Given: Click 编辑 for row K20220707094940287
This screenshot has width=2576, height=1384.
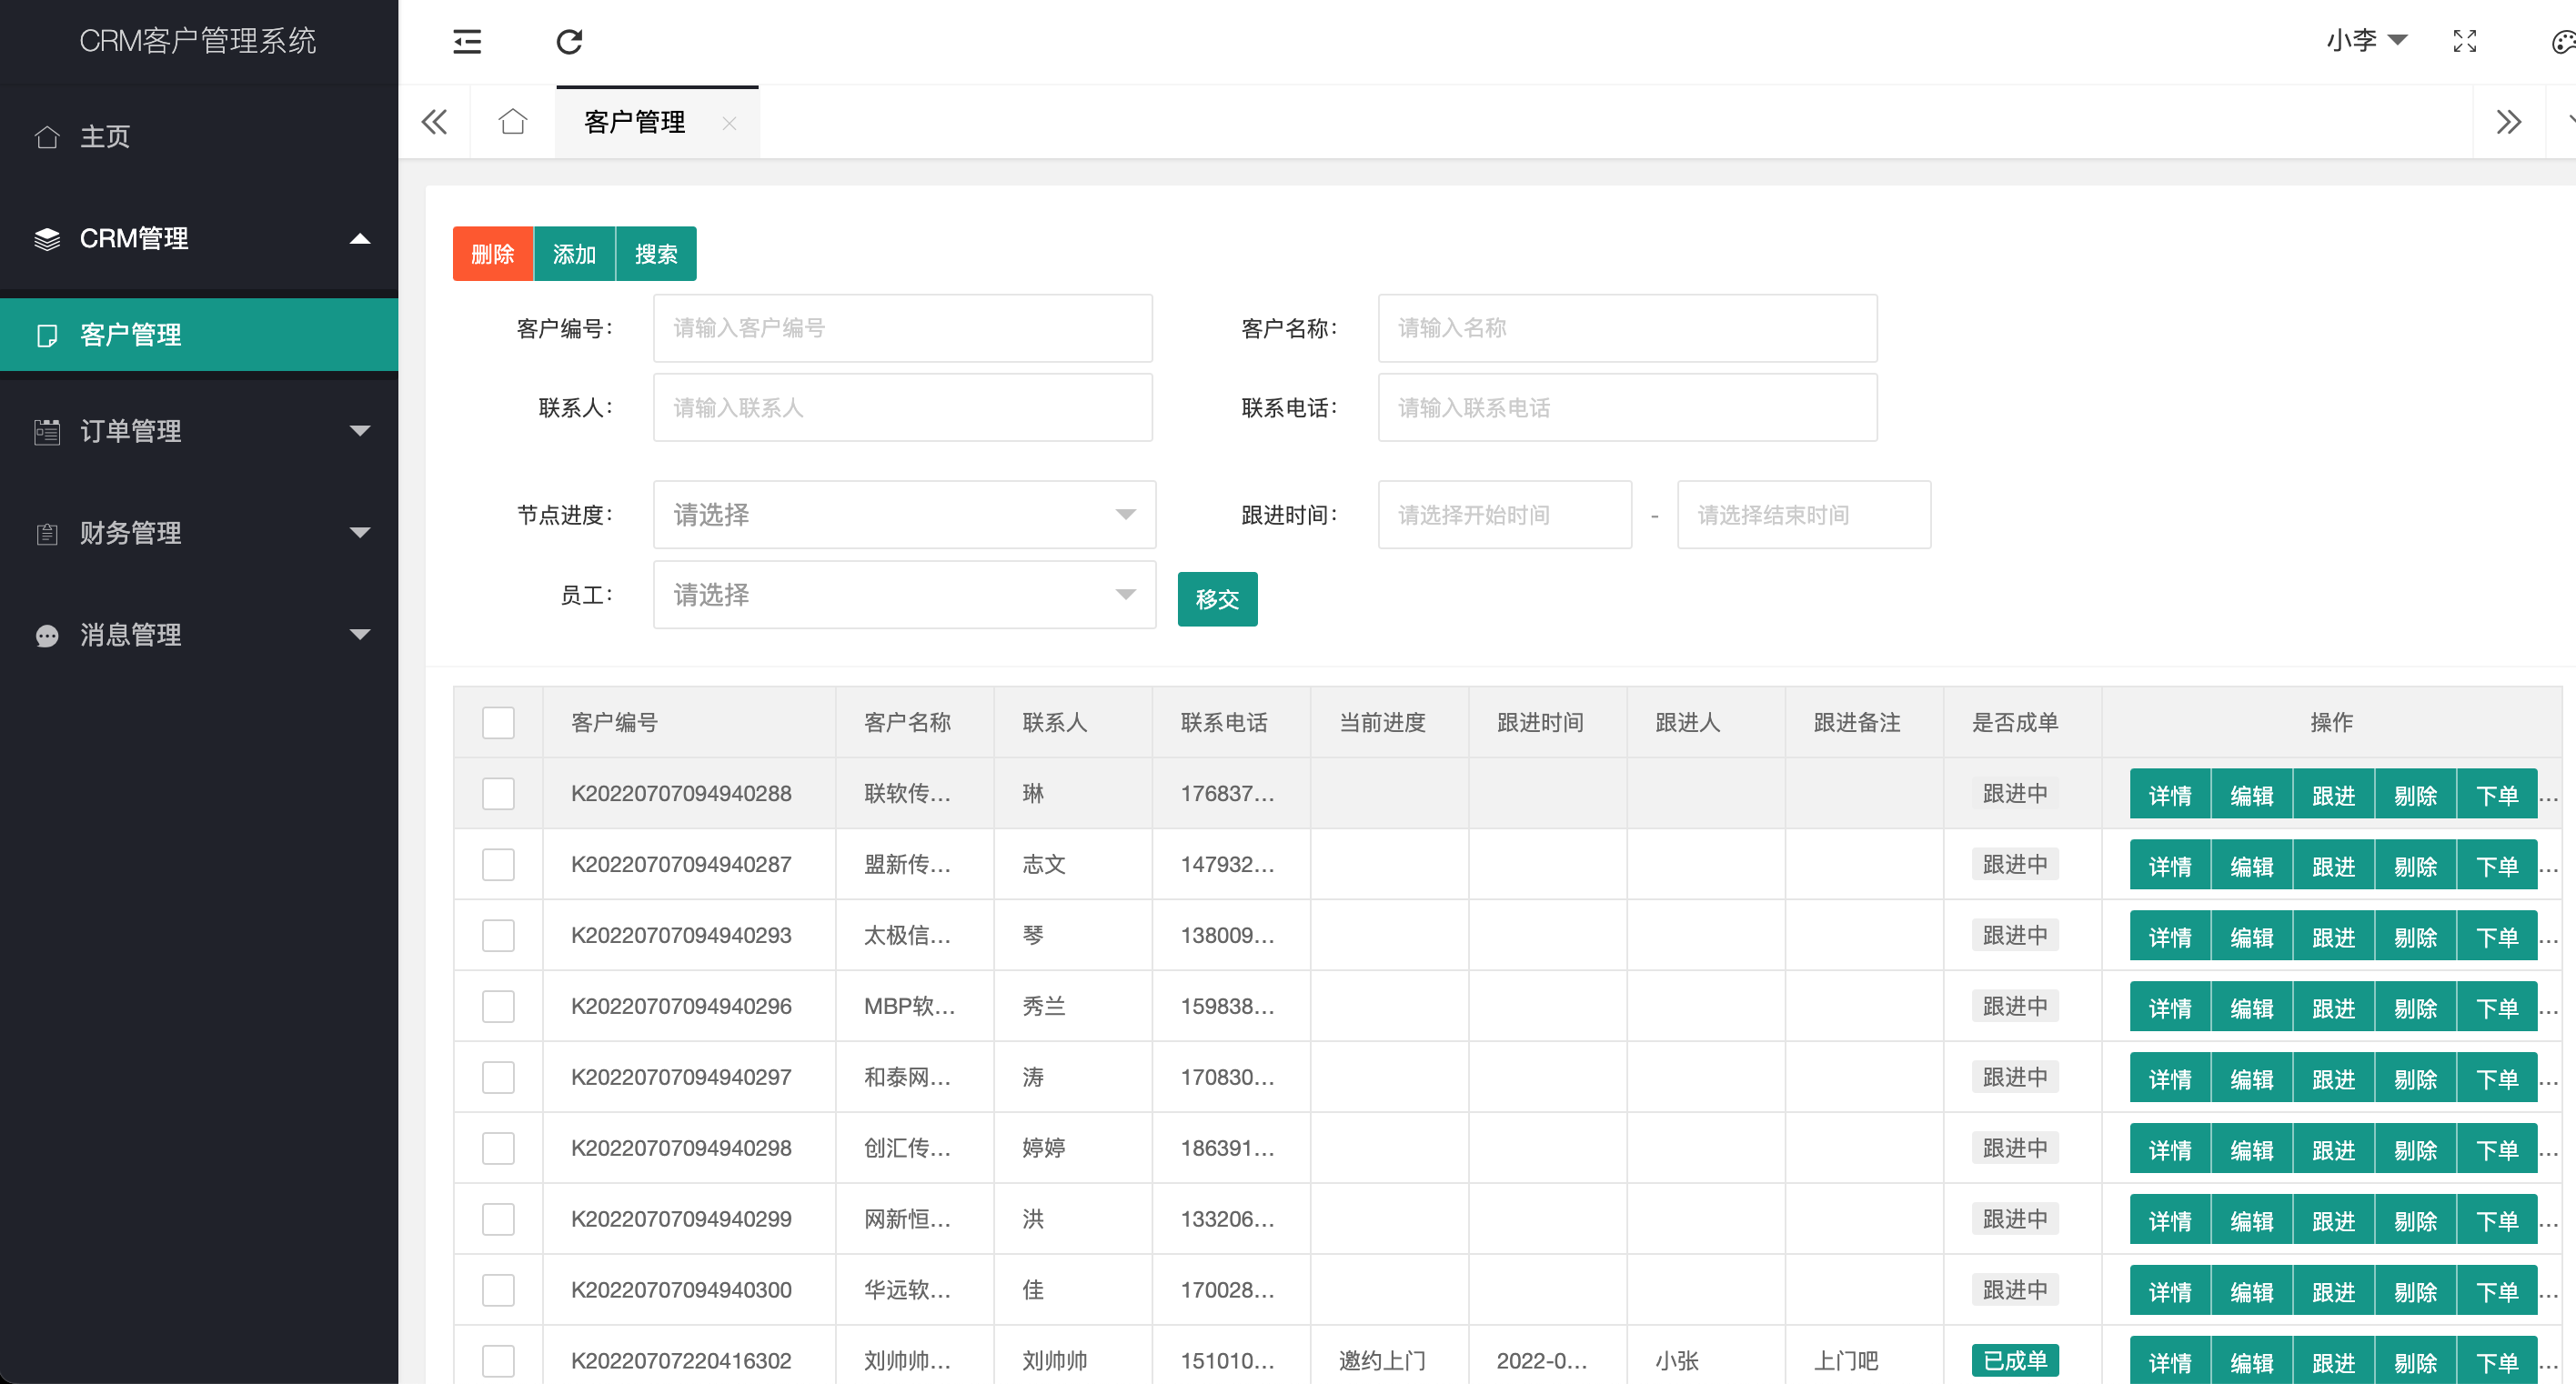Looking at the screenshot, I should (2252, 866).
